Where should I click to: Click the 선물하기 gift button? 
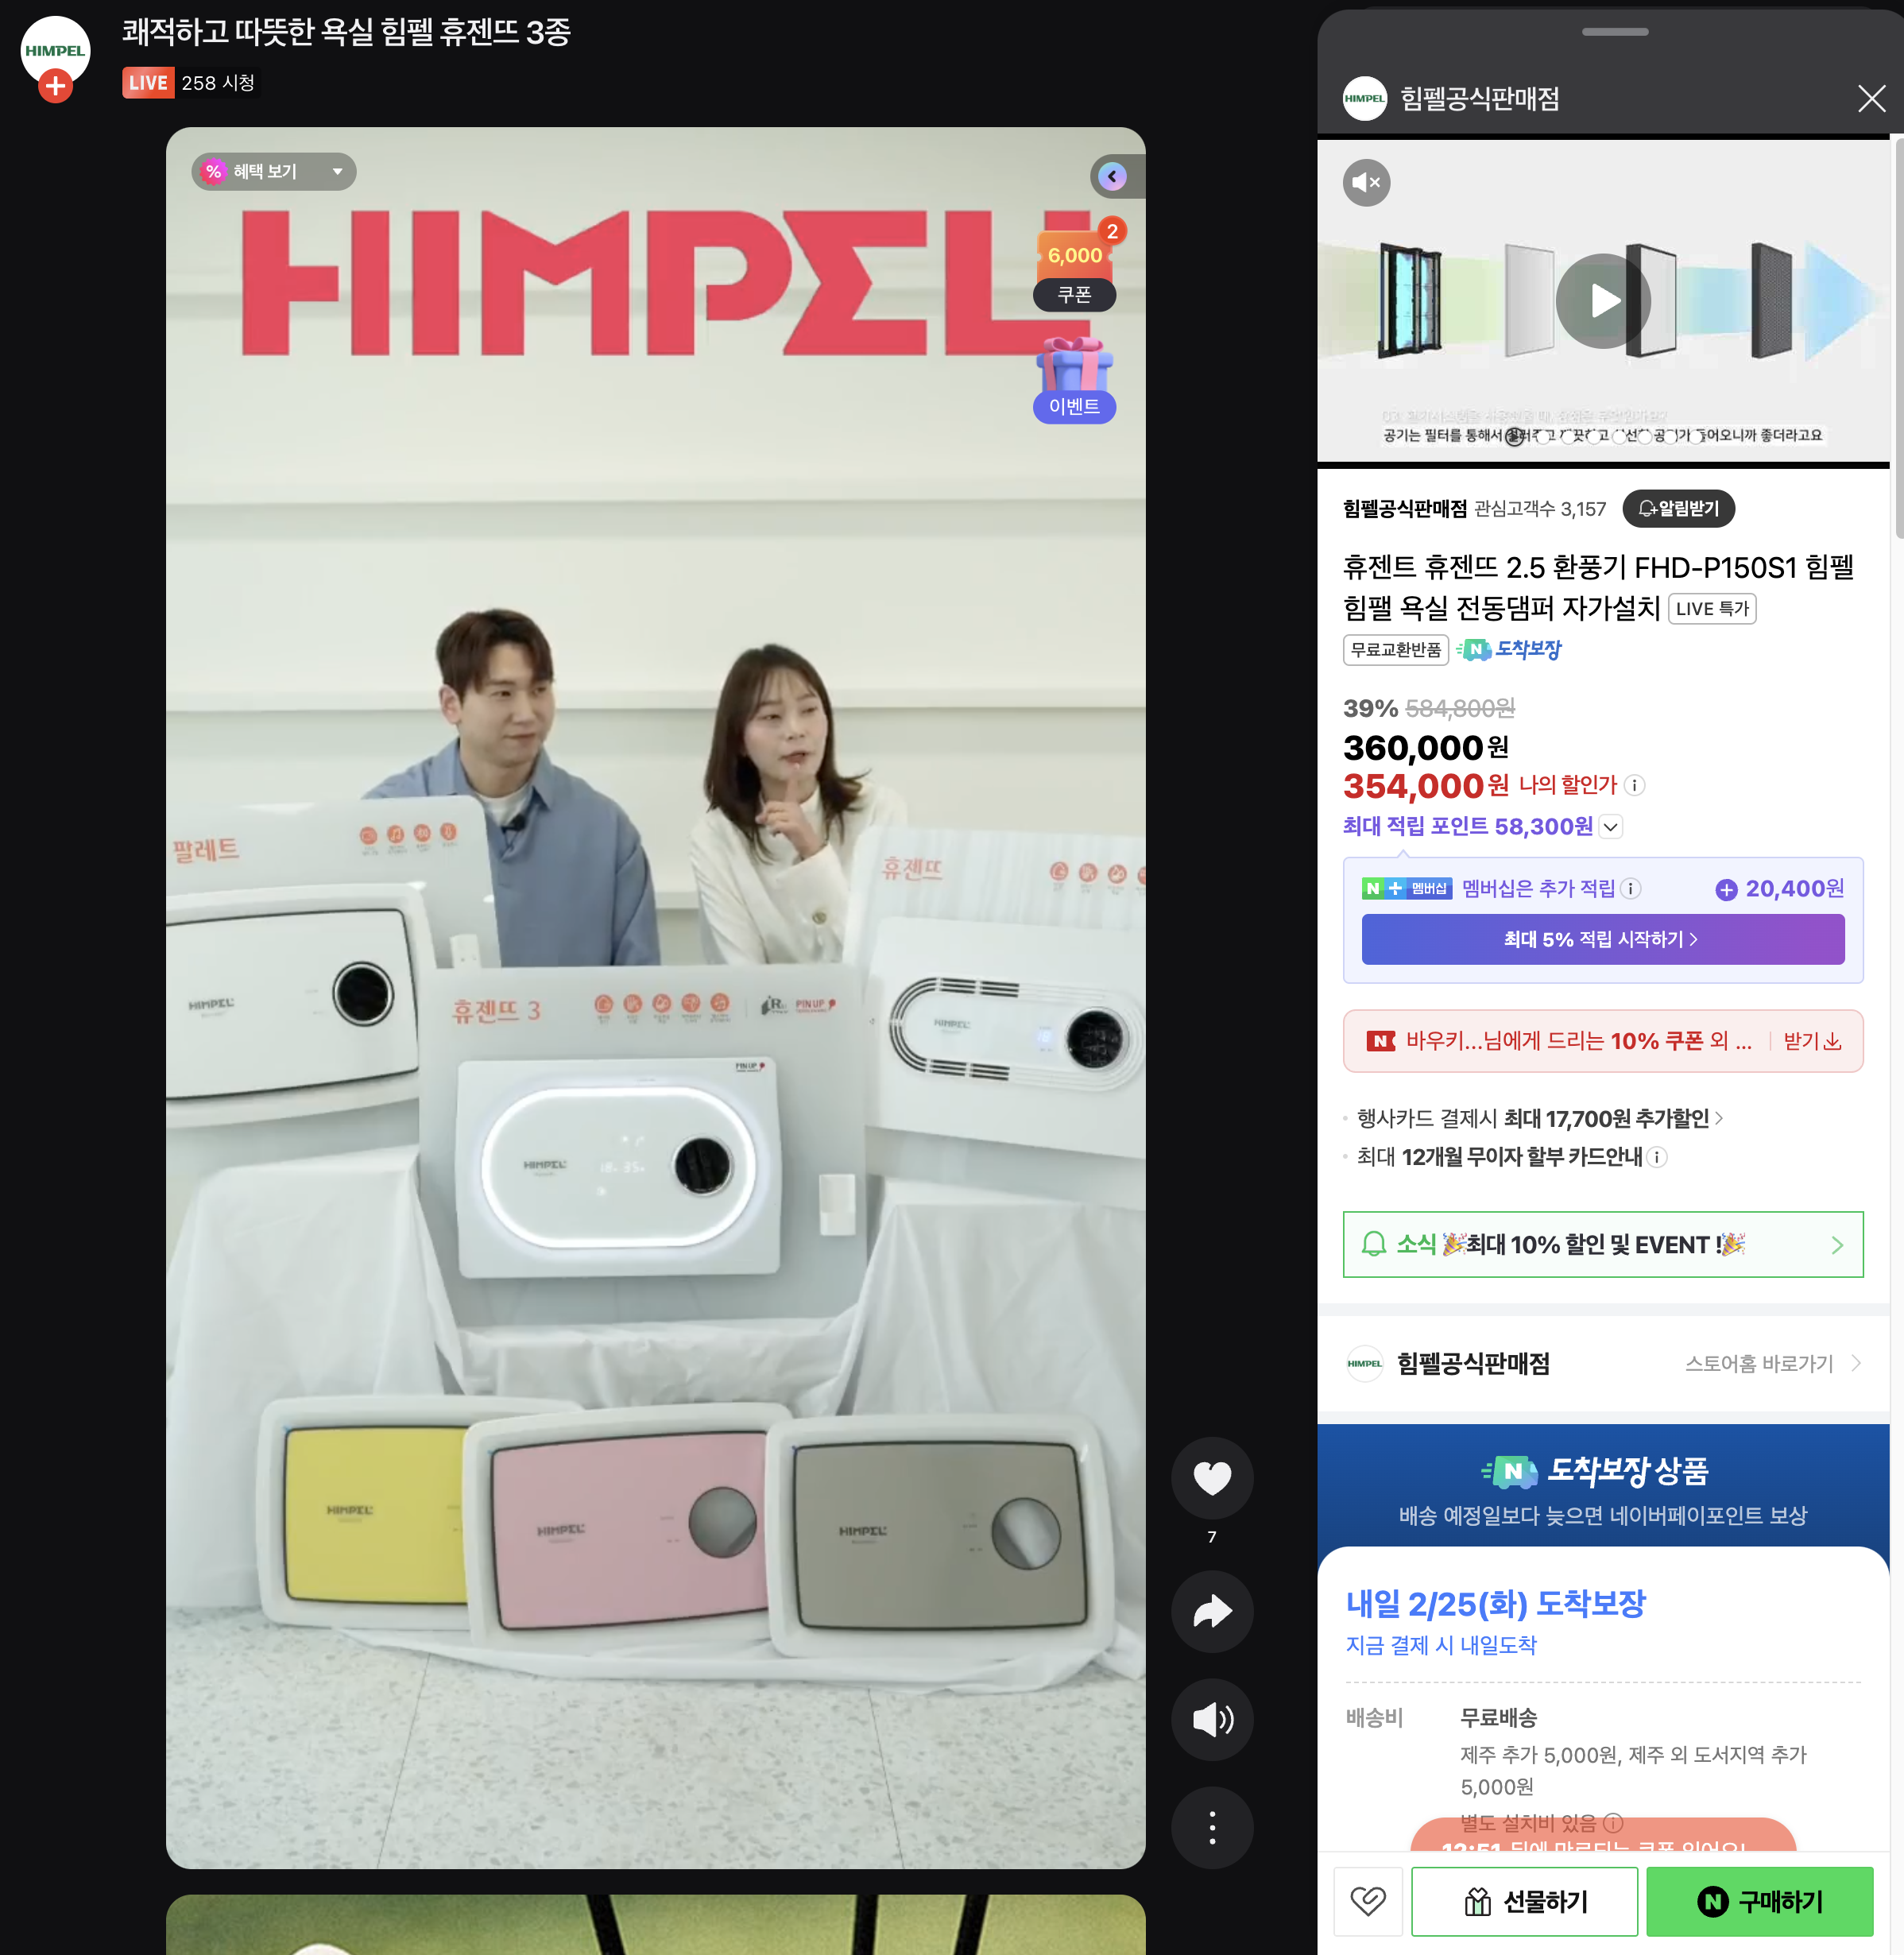click(1524, 1900)
